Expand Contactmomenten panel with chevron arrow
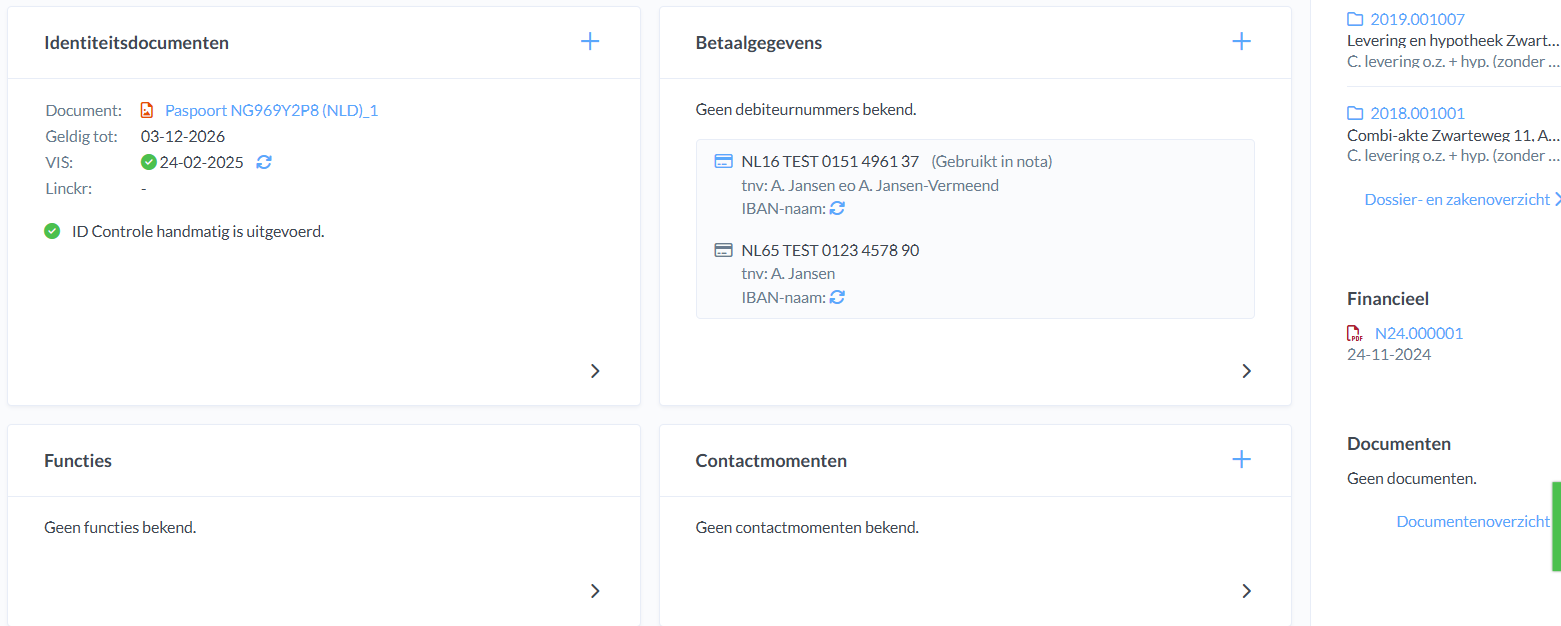Screen dimensions: 1561x626 [1246, 591]
